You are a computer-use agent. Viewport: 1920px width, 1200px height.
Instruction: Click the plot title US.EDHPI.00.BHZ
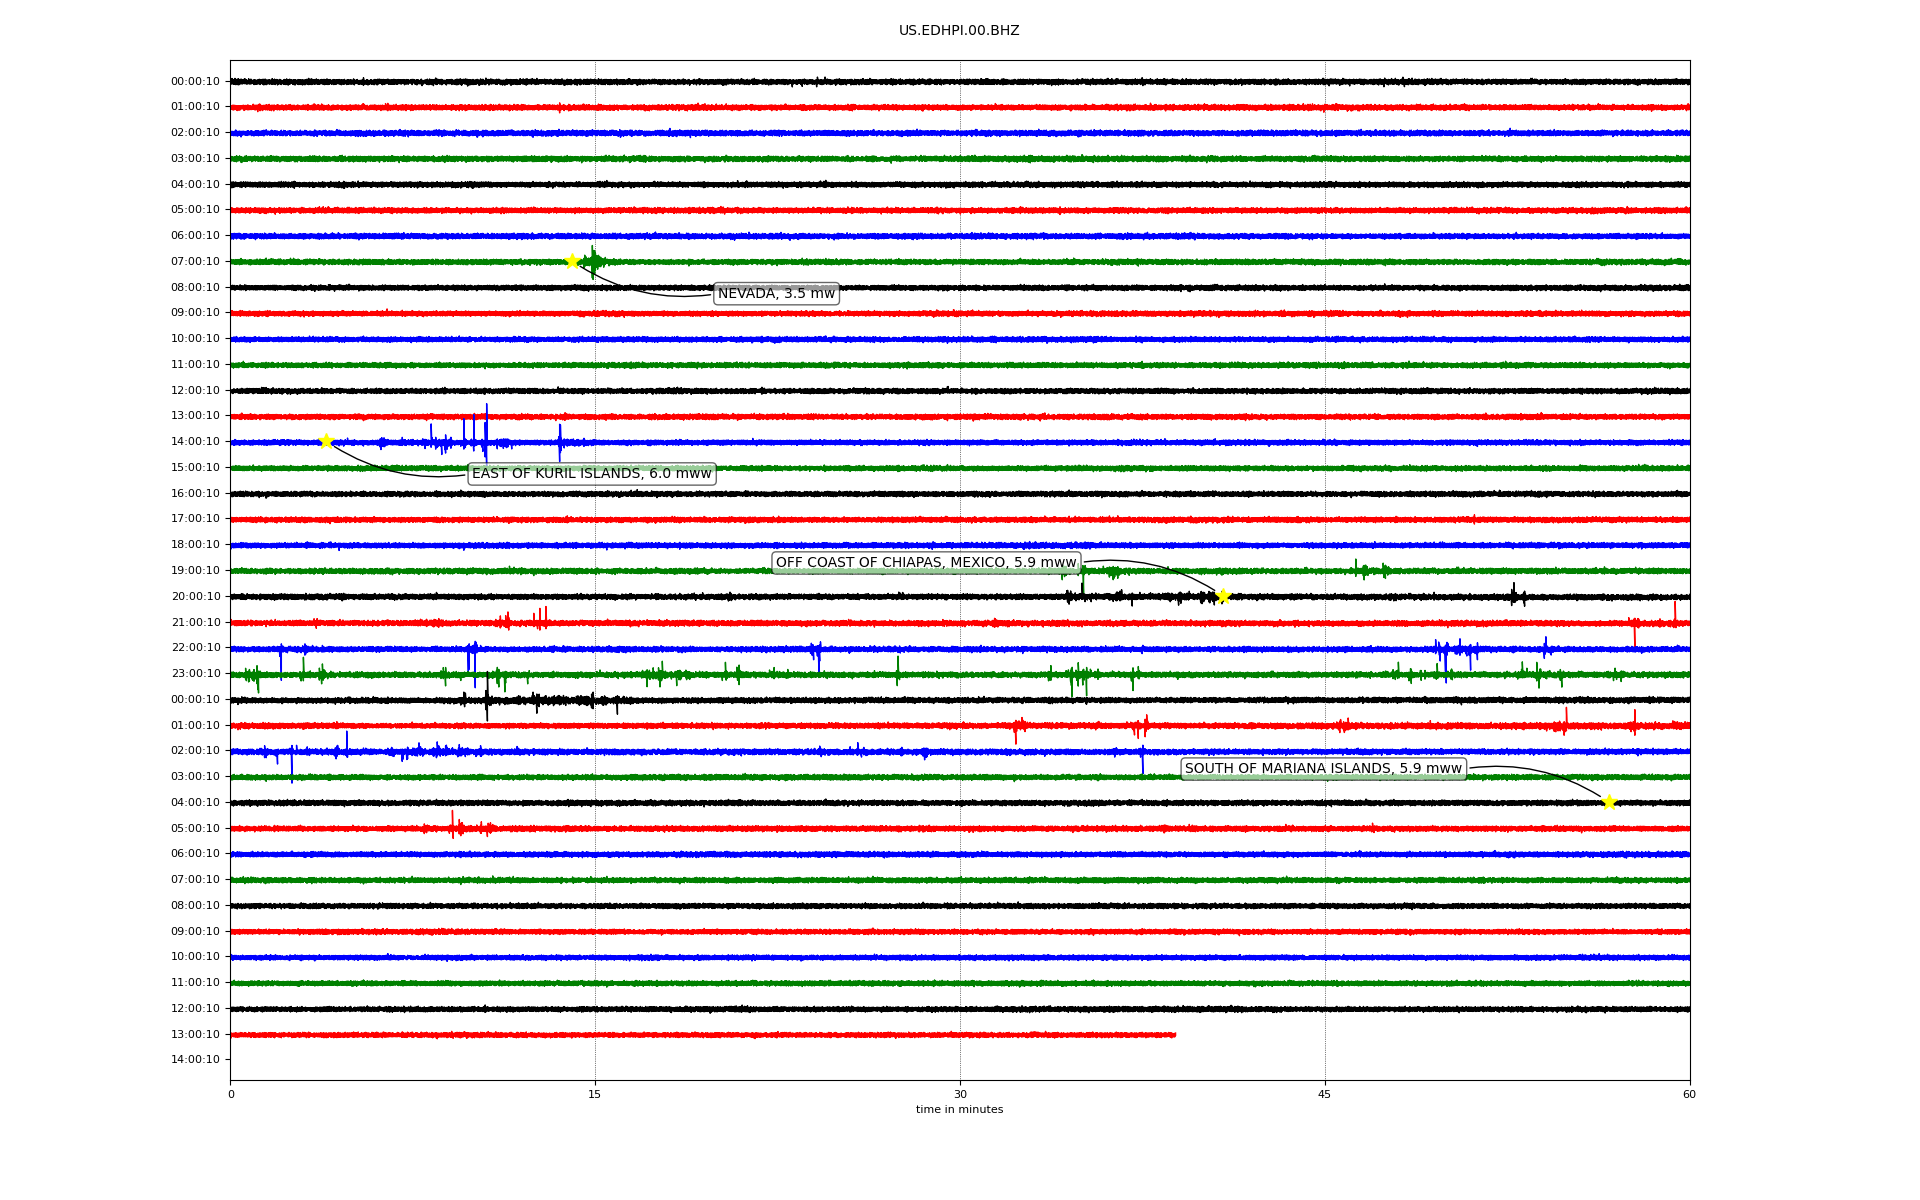(959, 31)
